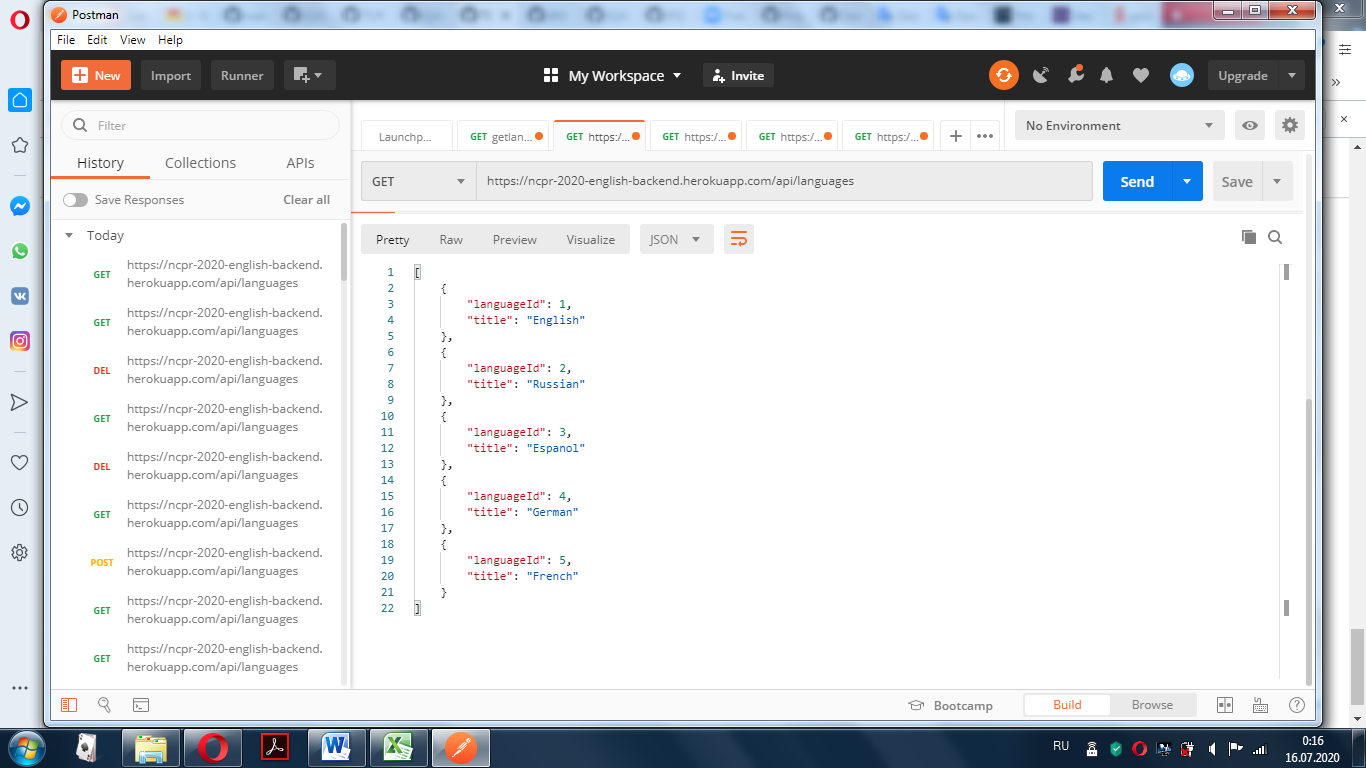This screenshot has height=768, width=1366.
Task: Click the orange sync status icon
Action: coord(1003,75)
